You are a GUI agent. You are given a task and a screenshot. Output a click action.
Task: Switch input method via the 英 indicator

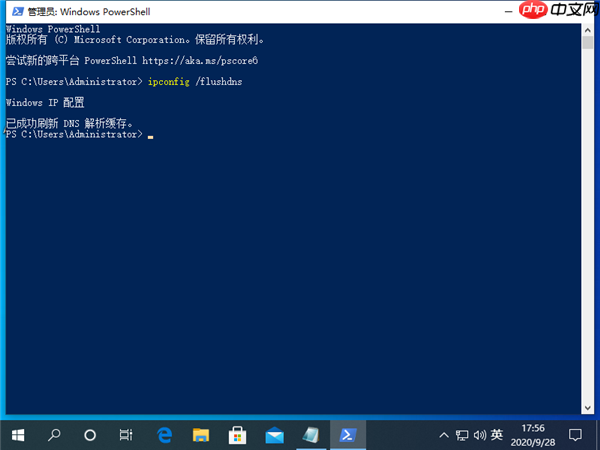click(497, 435)
